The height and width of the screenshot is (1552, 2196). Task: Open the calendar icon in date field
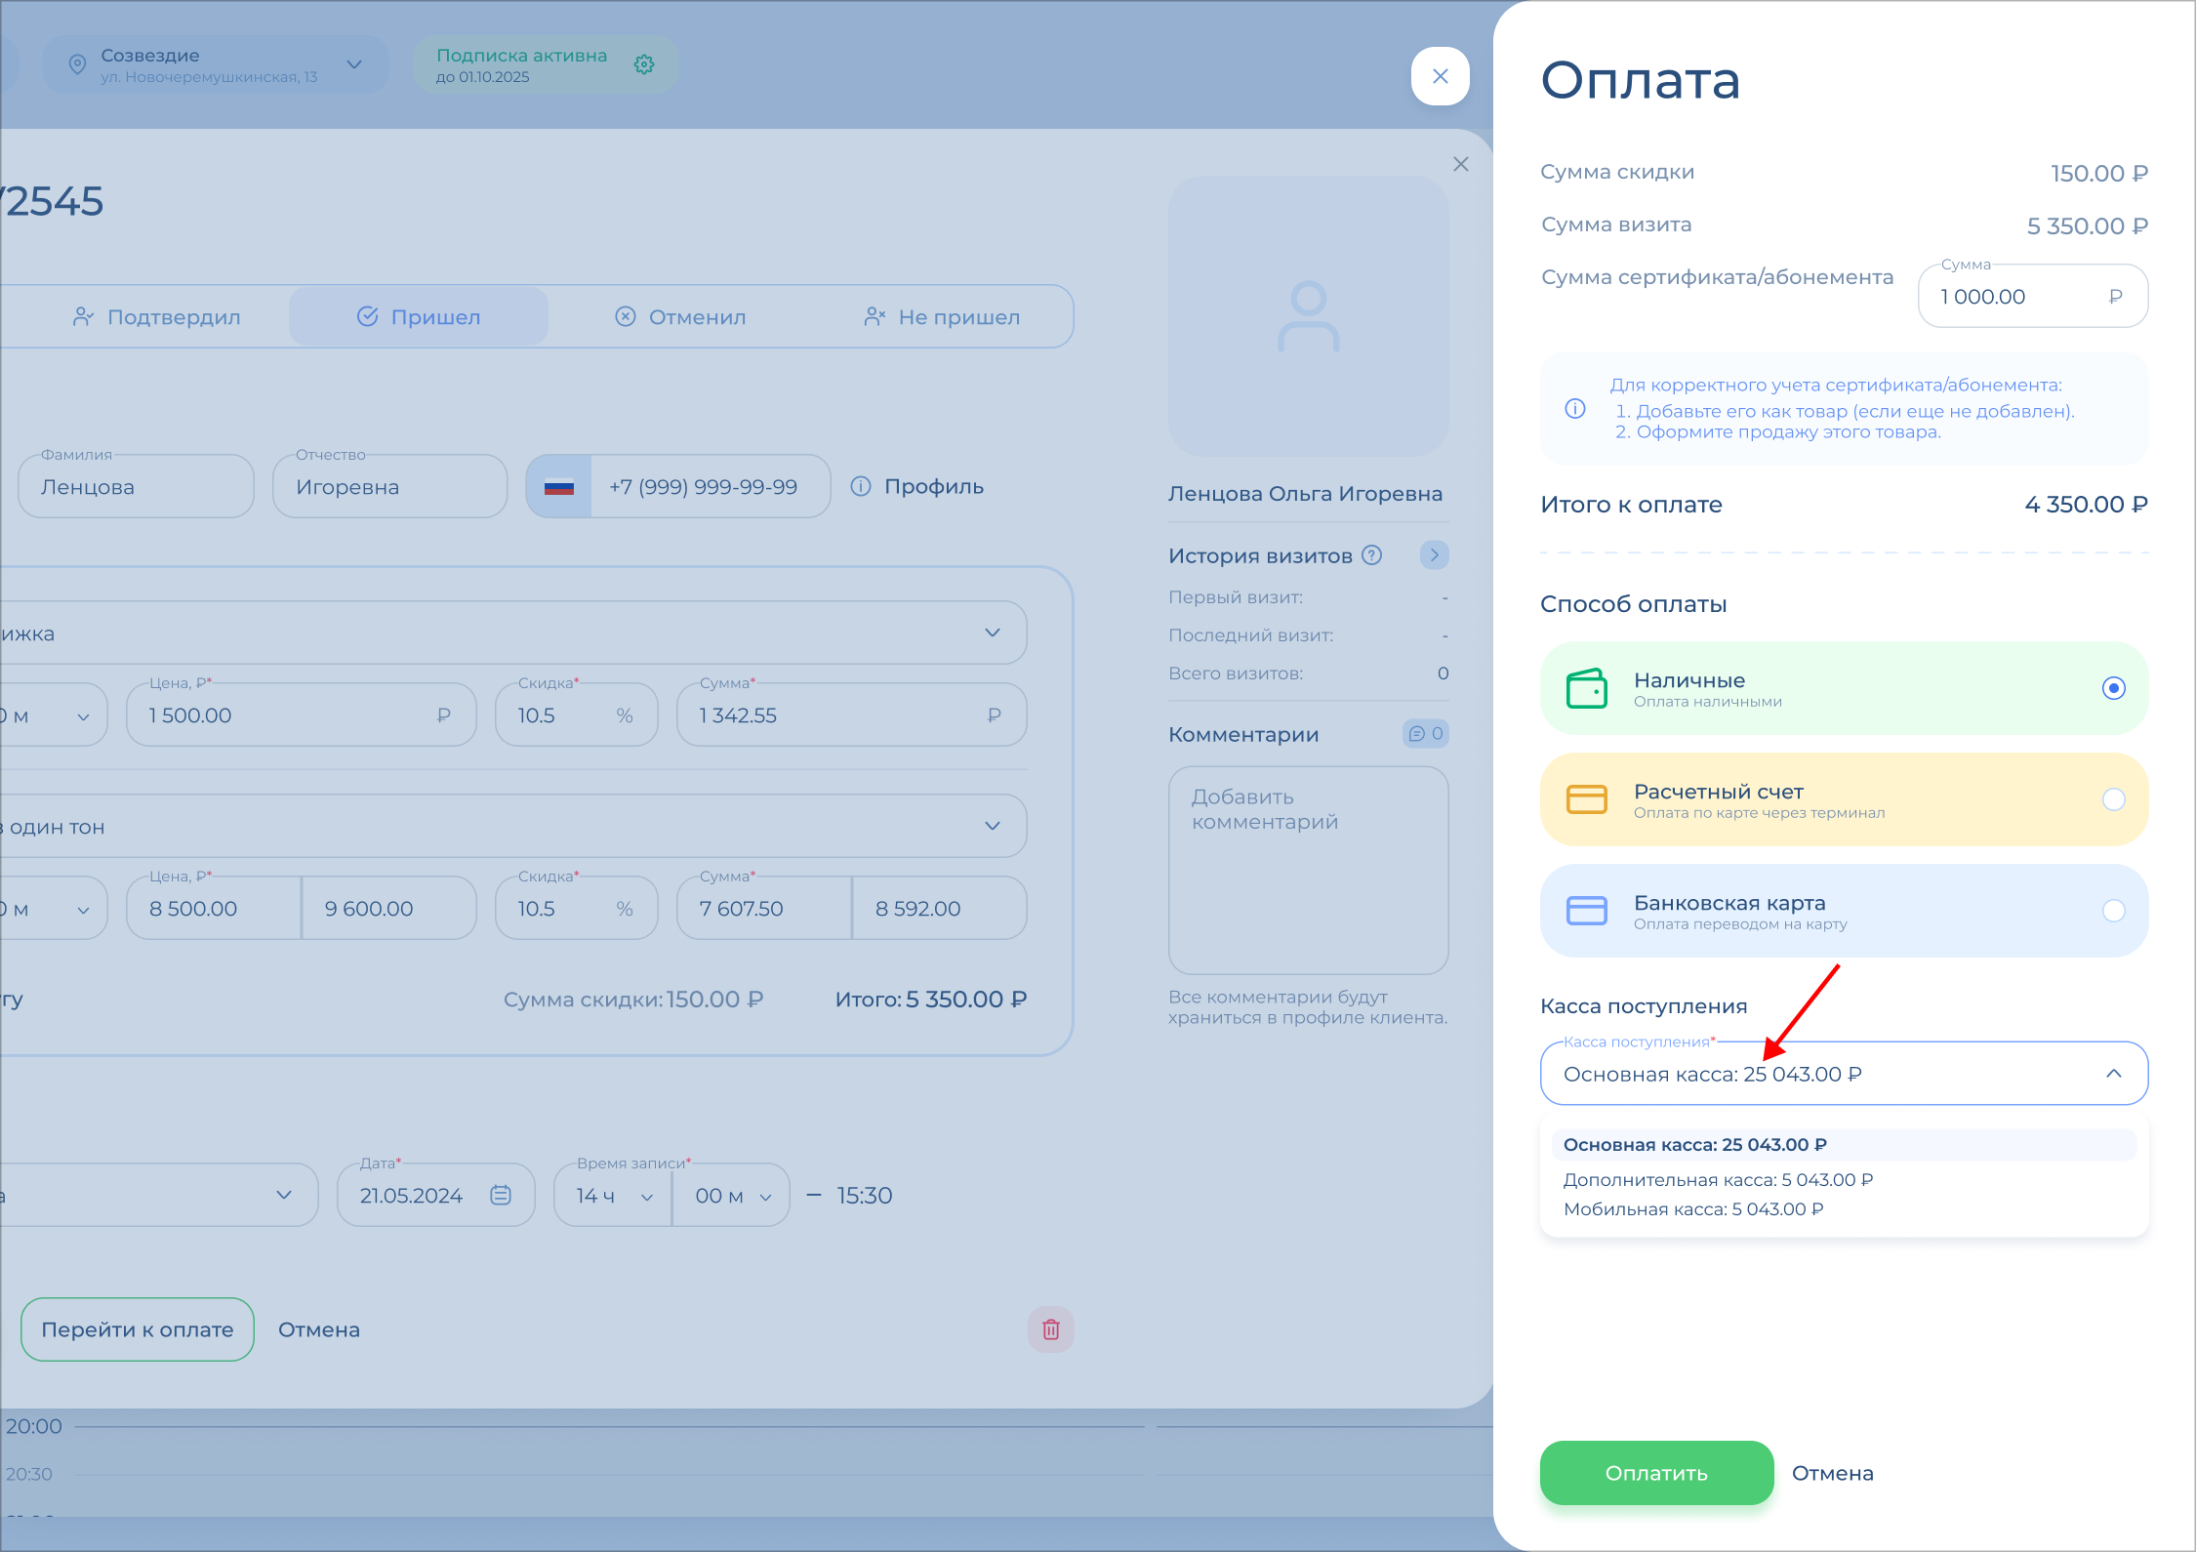(x=501, y=1195)
